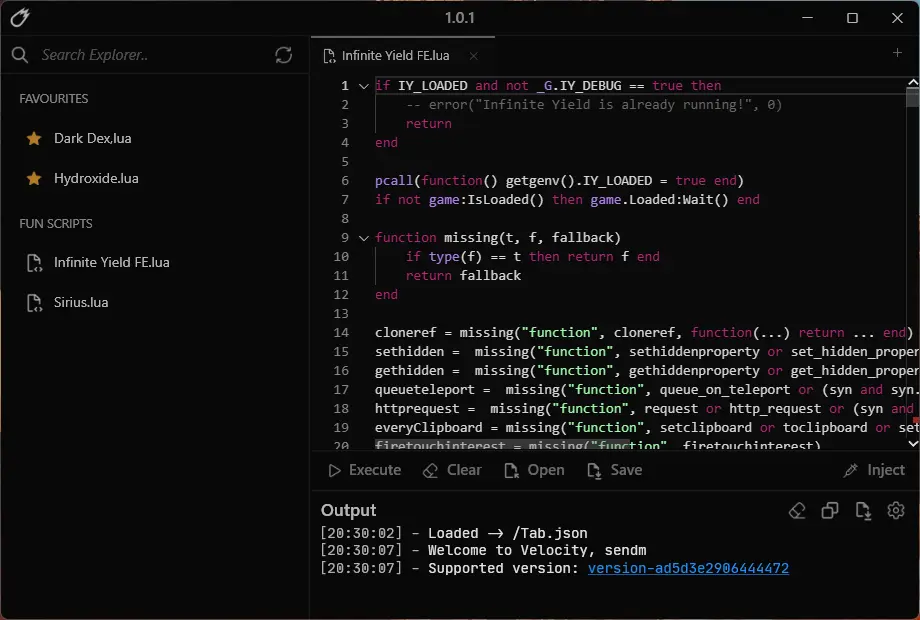Collapse the code block at line 1

[364, 86]
